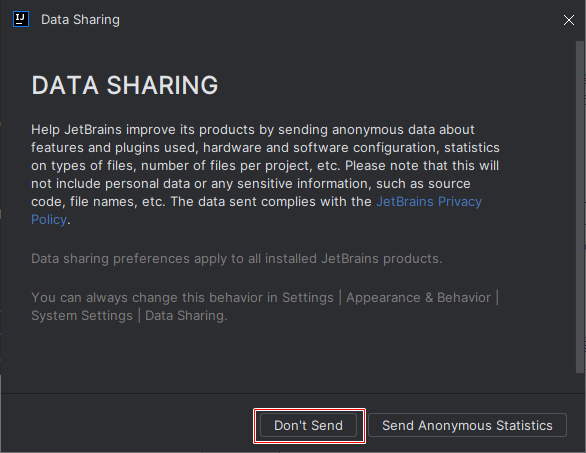
Task: Click the word 'Settings' in the path hint
Action: pos(308,298)
